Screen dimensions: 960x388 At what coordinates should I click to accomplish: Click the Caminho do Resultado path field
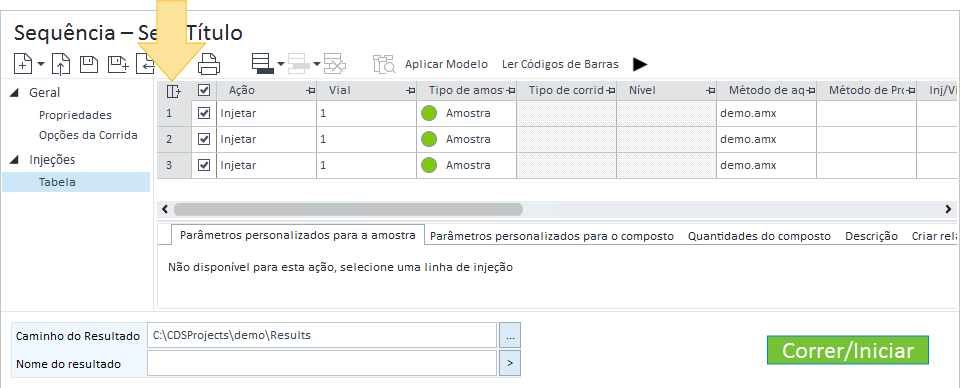(x=321, y=335)
